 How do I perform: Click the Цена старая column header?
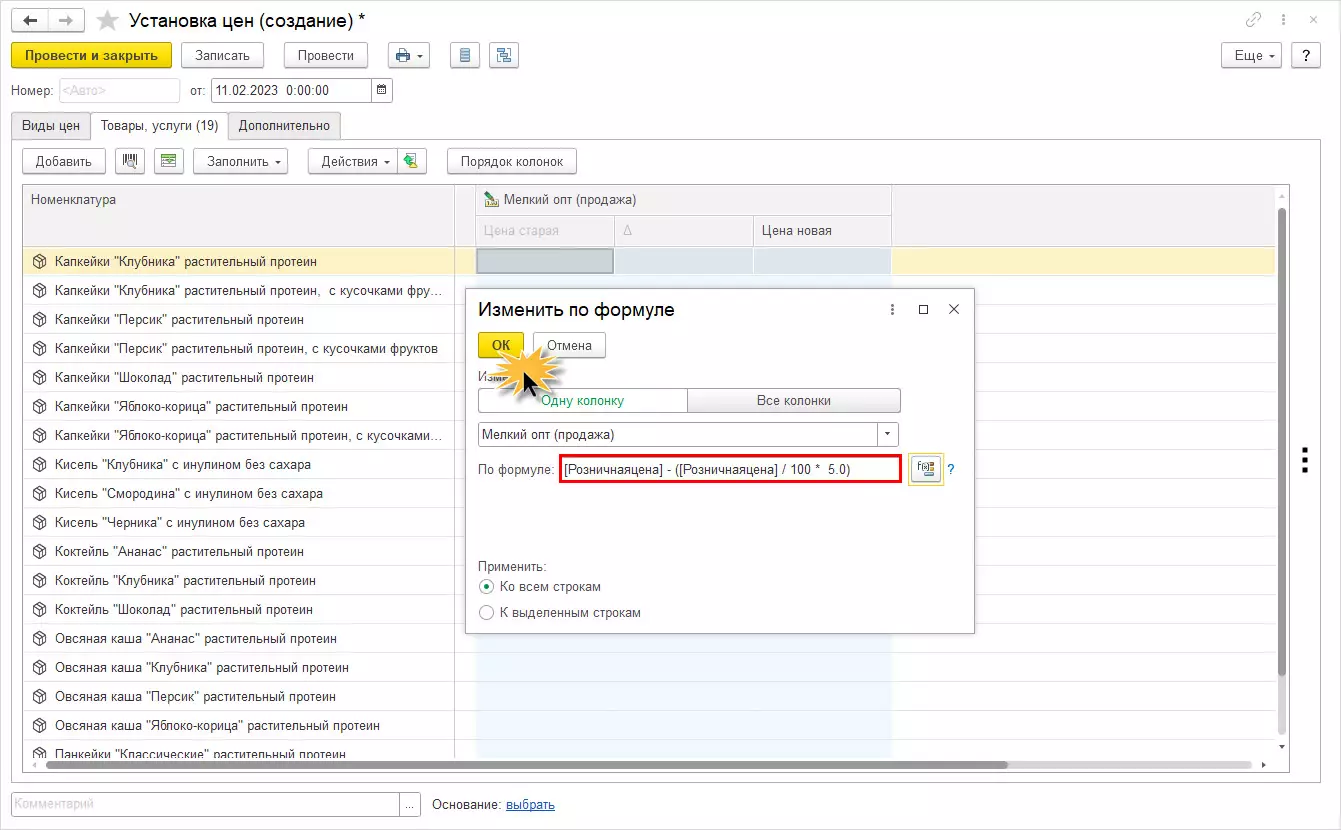click(545, 230)
